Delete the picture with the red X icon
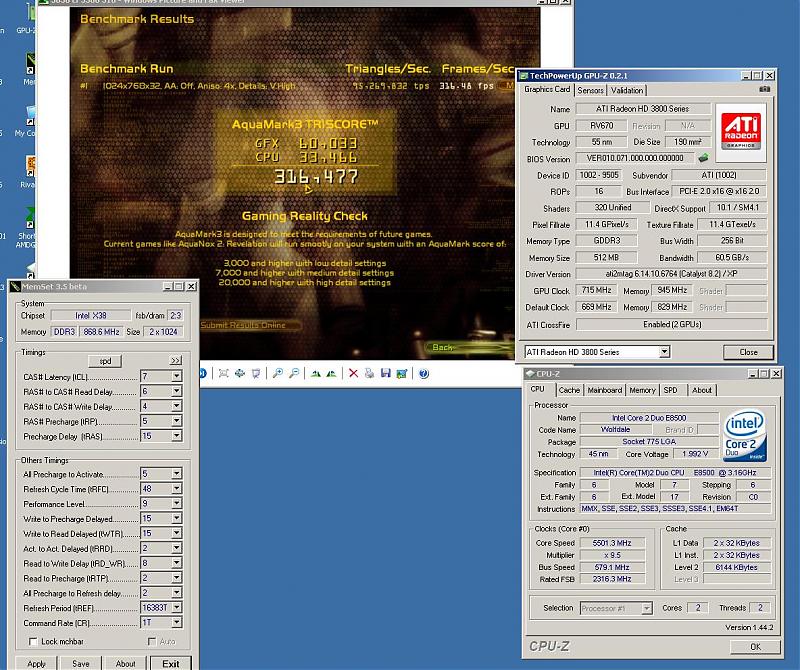800x670 pixels. 353,374
